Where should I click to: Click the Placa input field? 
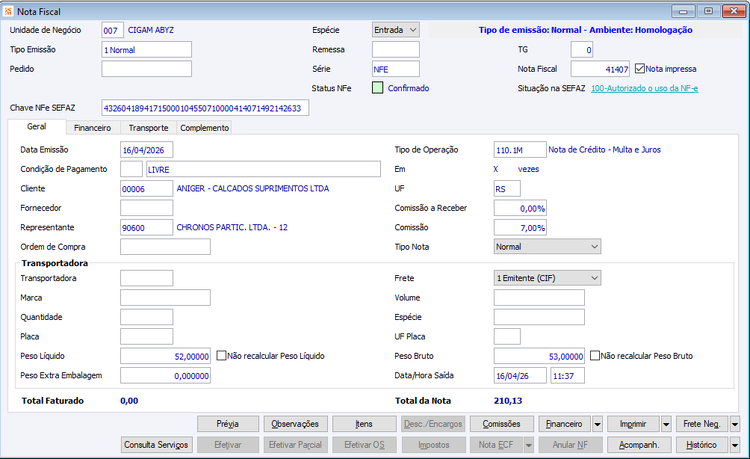tap(146, 336)
